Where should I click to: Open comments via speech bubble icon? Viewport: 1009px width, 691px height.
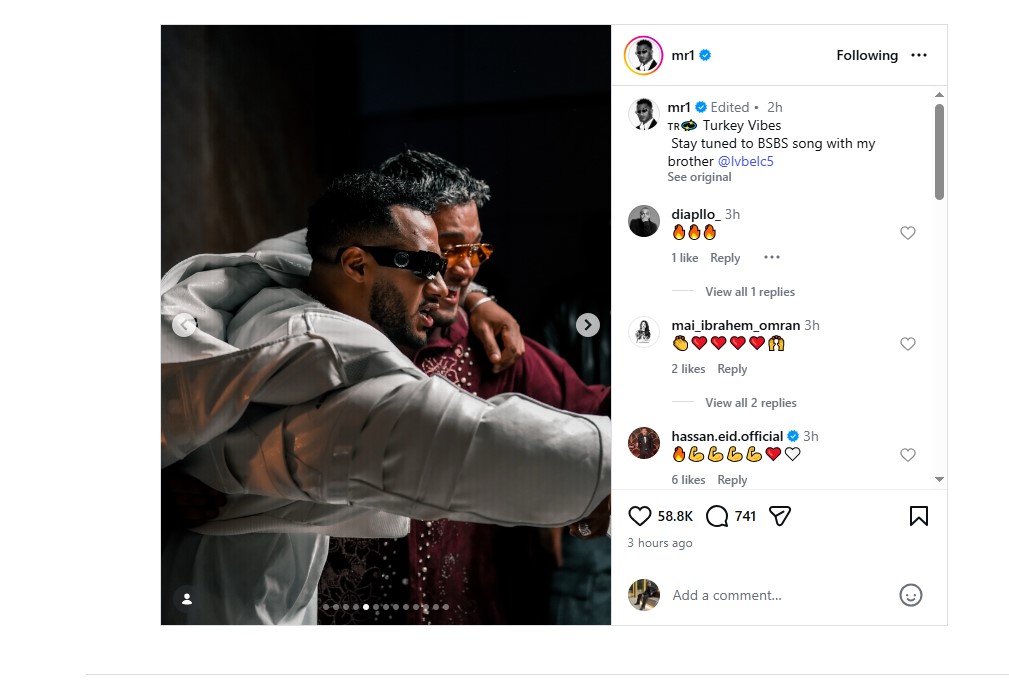point(717,516)
